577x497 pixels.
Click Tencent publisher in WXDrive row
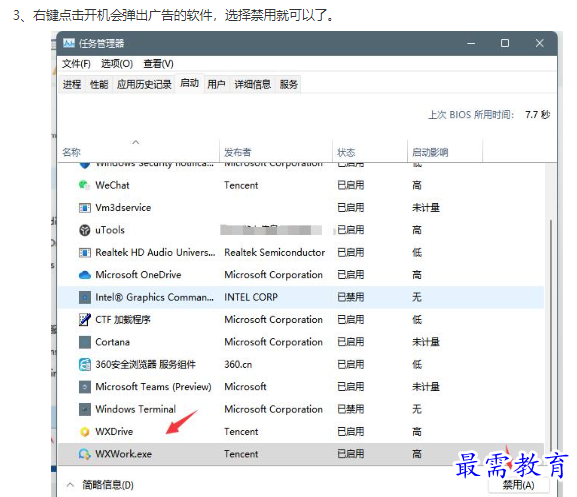click(241, 432)
